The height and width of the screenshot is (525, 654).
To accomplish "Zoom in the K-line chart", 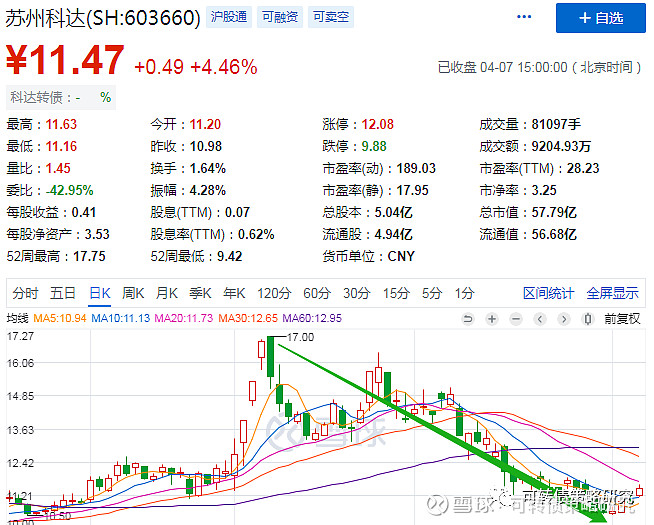I will 492,319.
